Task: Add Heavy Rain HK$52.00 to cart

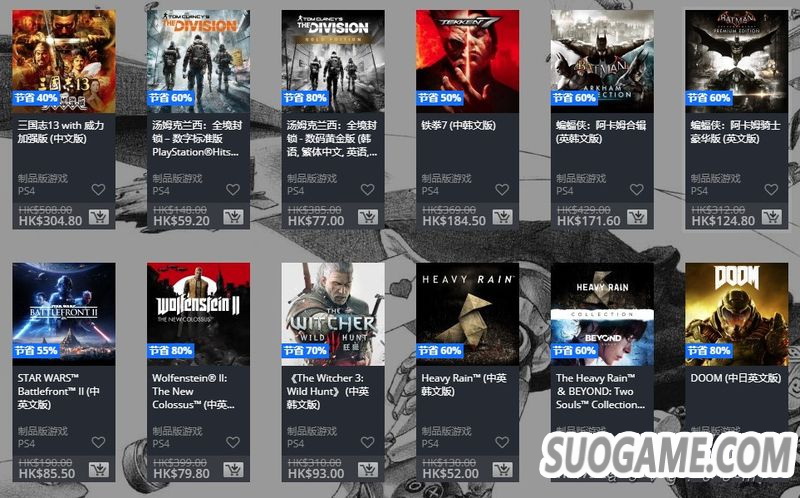Action: [x=503, y=470]
